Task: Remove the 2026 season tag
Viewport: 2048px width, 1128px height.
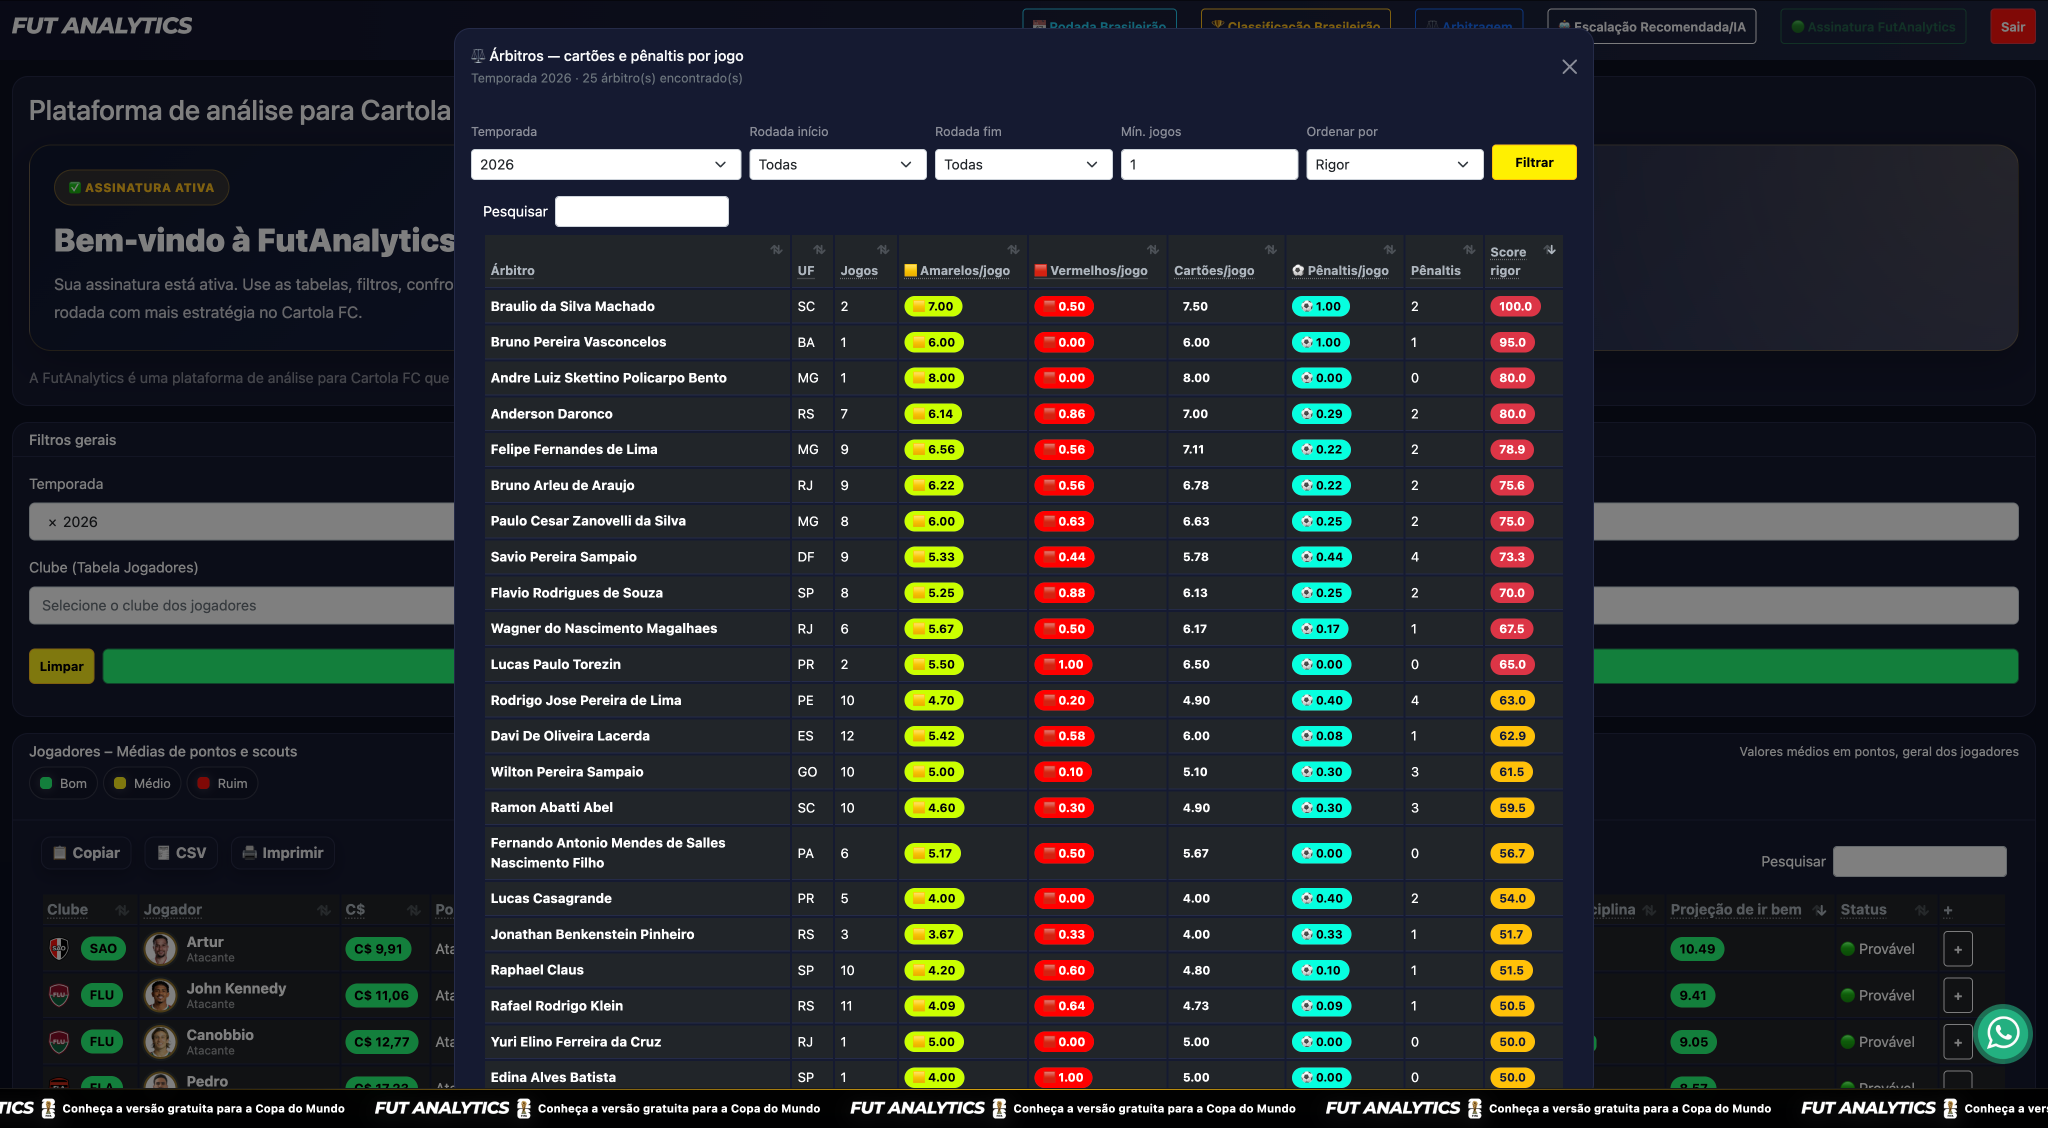Action: click(x=52, y=522)
